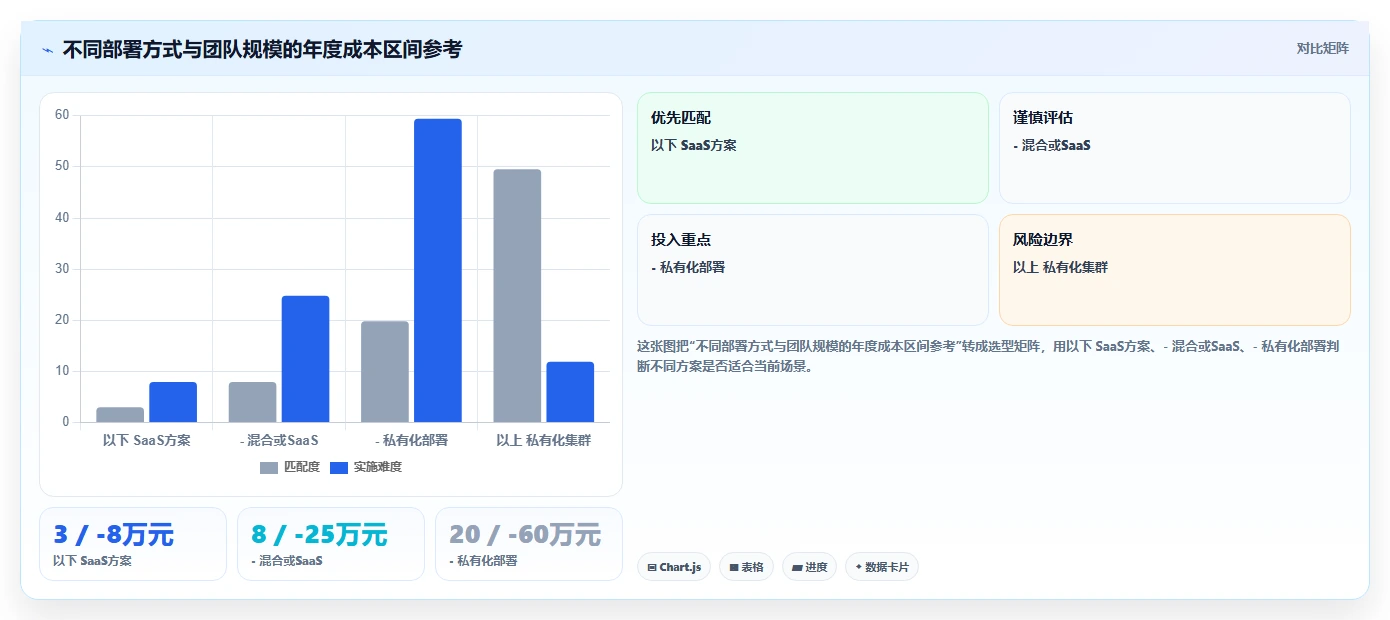
Task: Click text - 私有化部署 in 投入重点 card
Action: [x=688, y=267]
